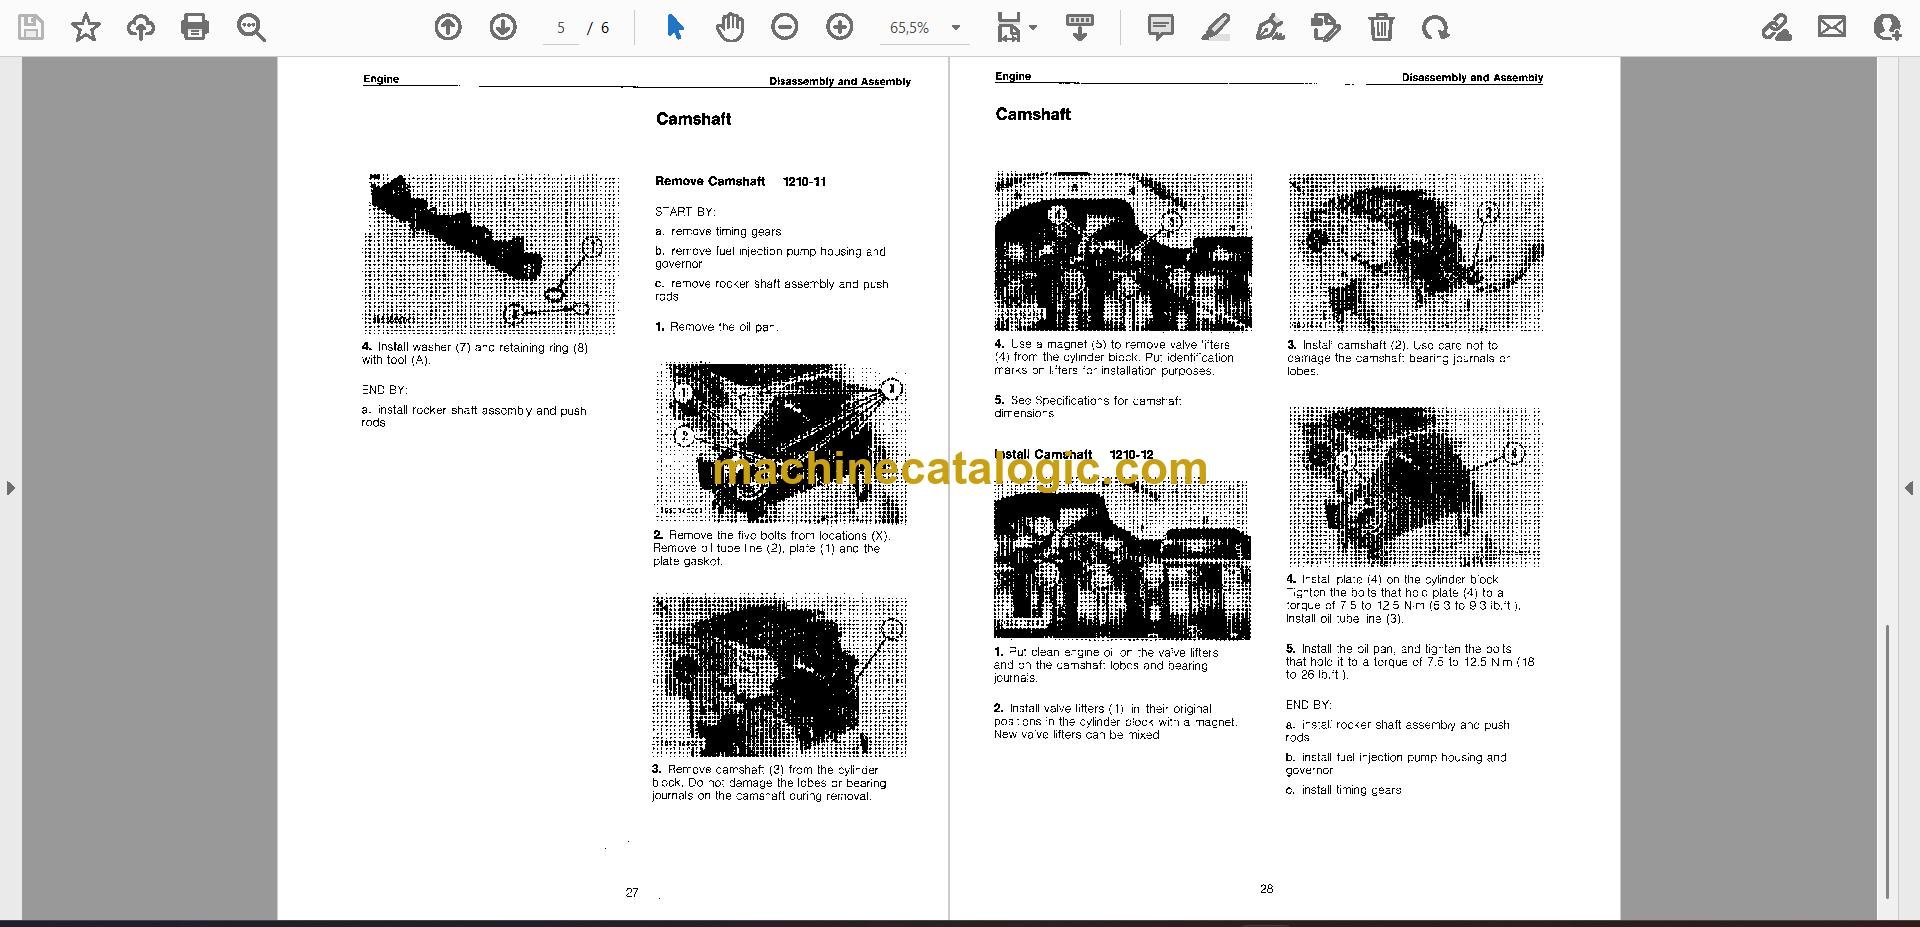Upload the document to the cloud
Screen dimensions: 1920x927
141,28
